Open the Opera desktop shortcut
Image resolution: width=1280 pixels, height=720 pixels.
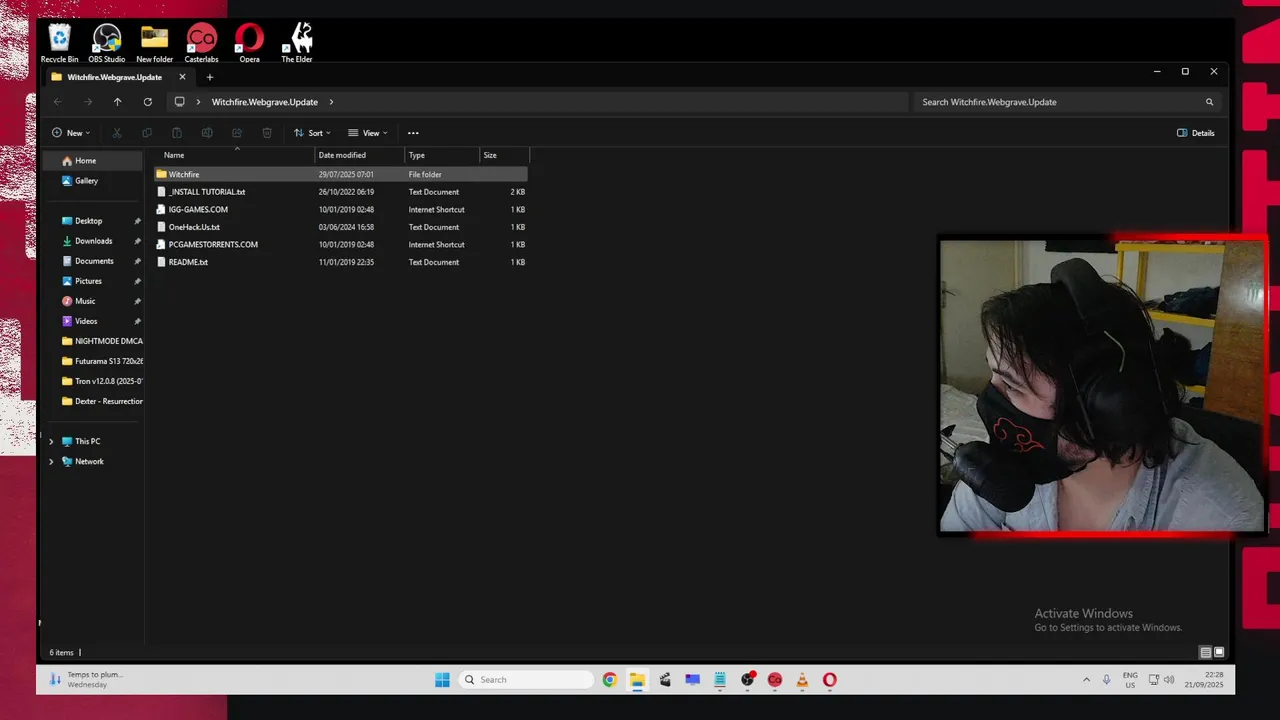click(x=249, y=44)
